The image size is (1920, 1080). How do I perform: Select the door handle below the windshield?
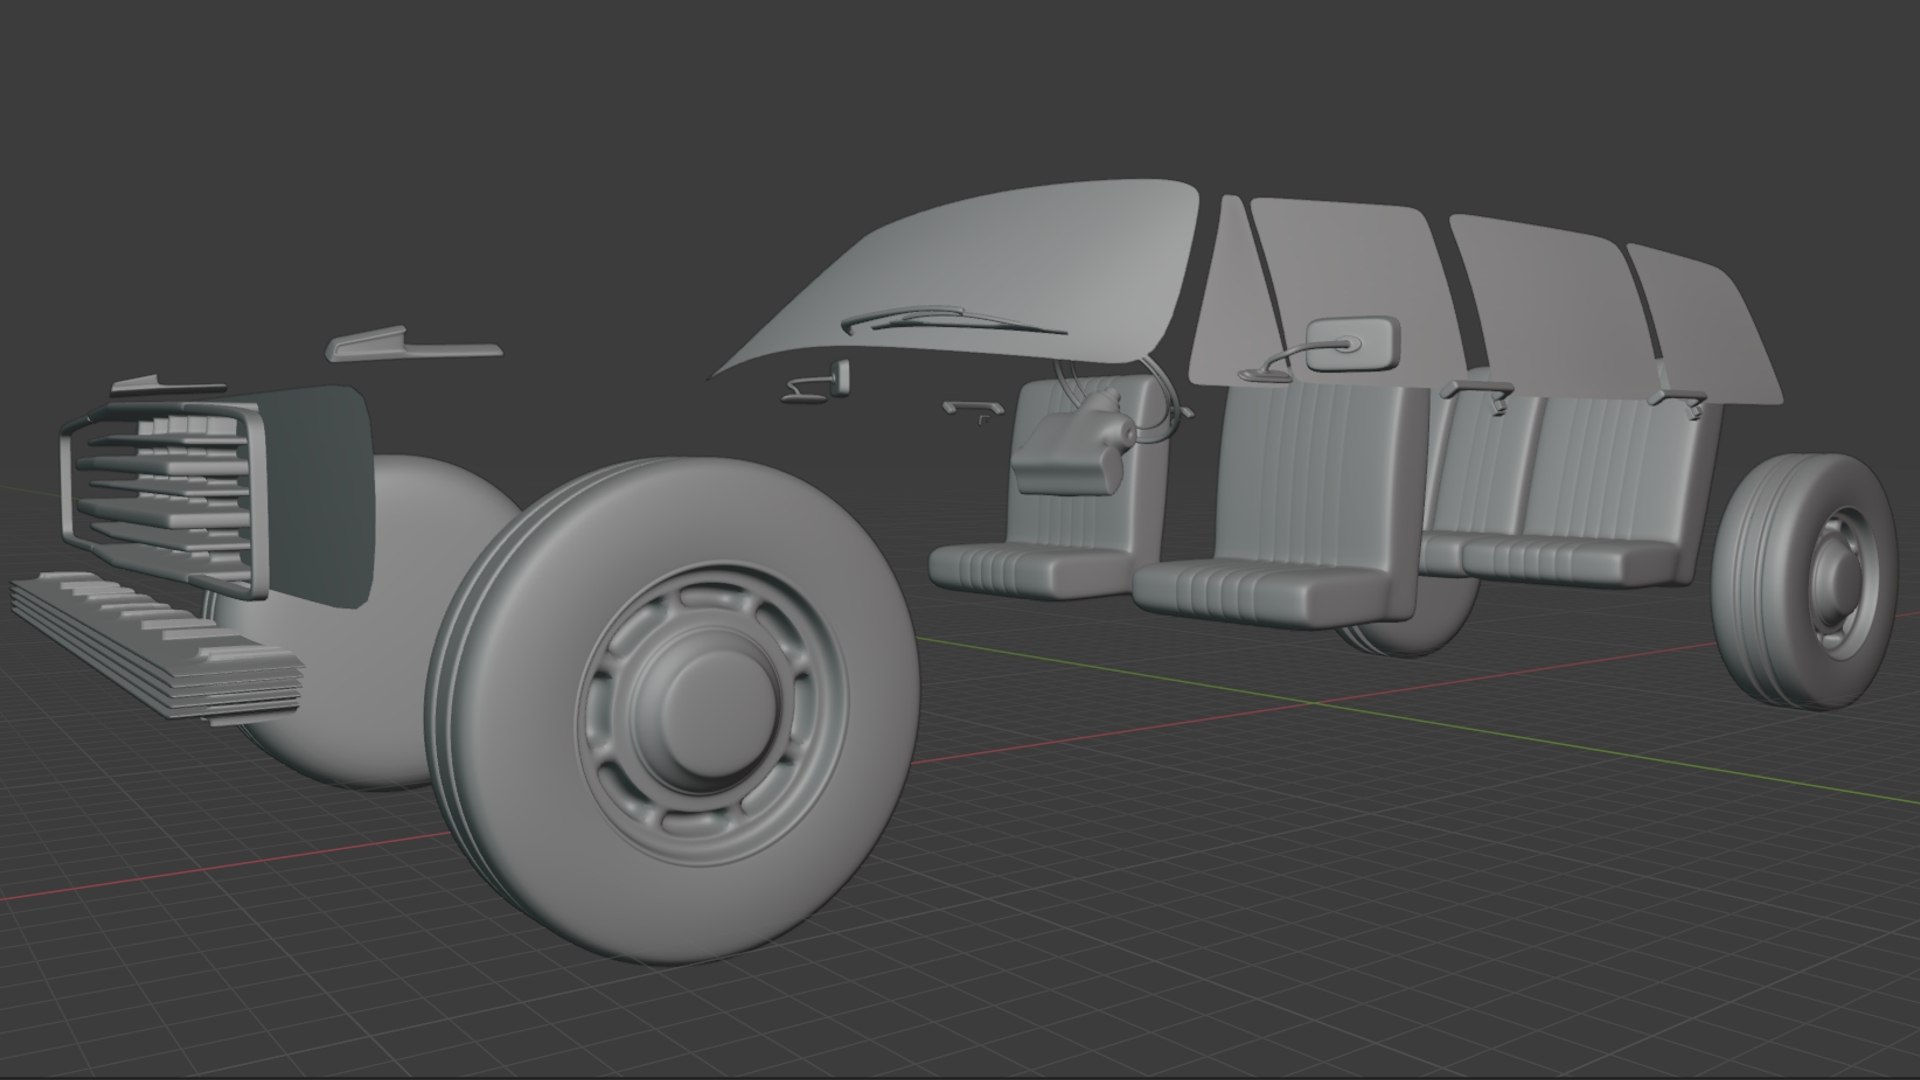click(971, 410)
